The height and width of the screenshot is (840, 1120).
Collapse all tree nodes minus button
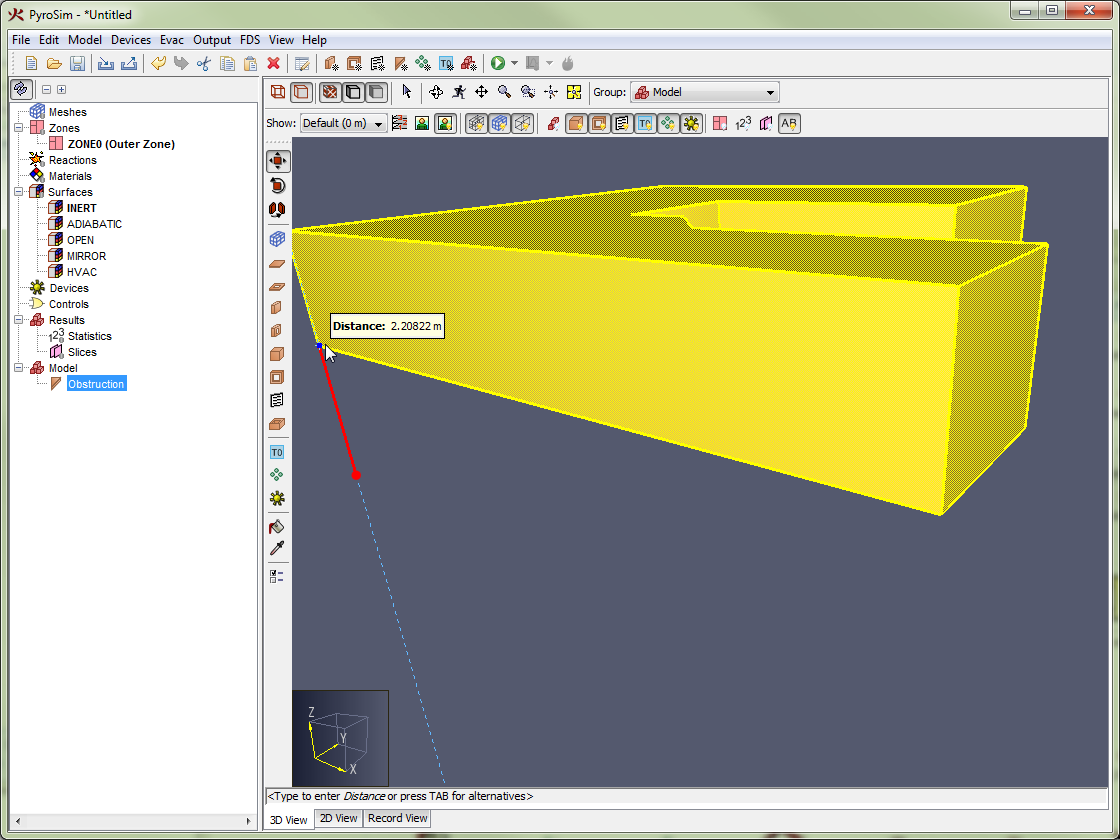46,89
